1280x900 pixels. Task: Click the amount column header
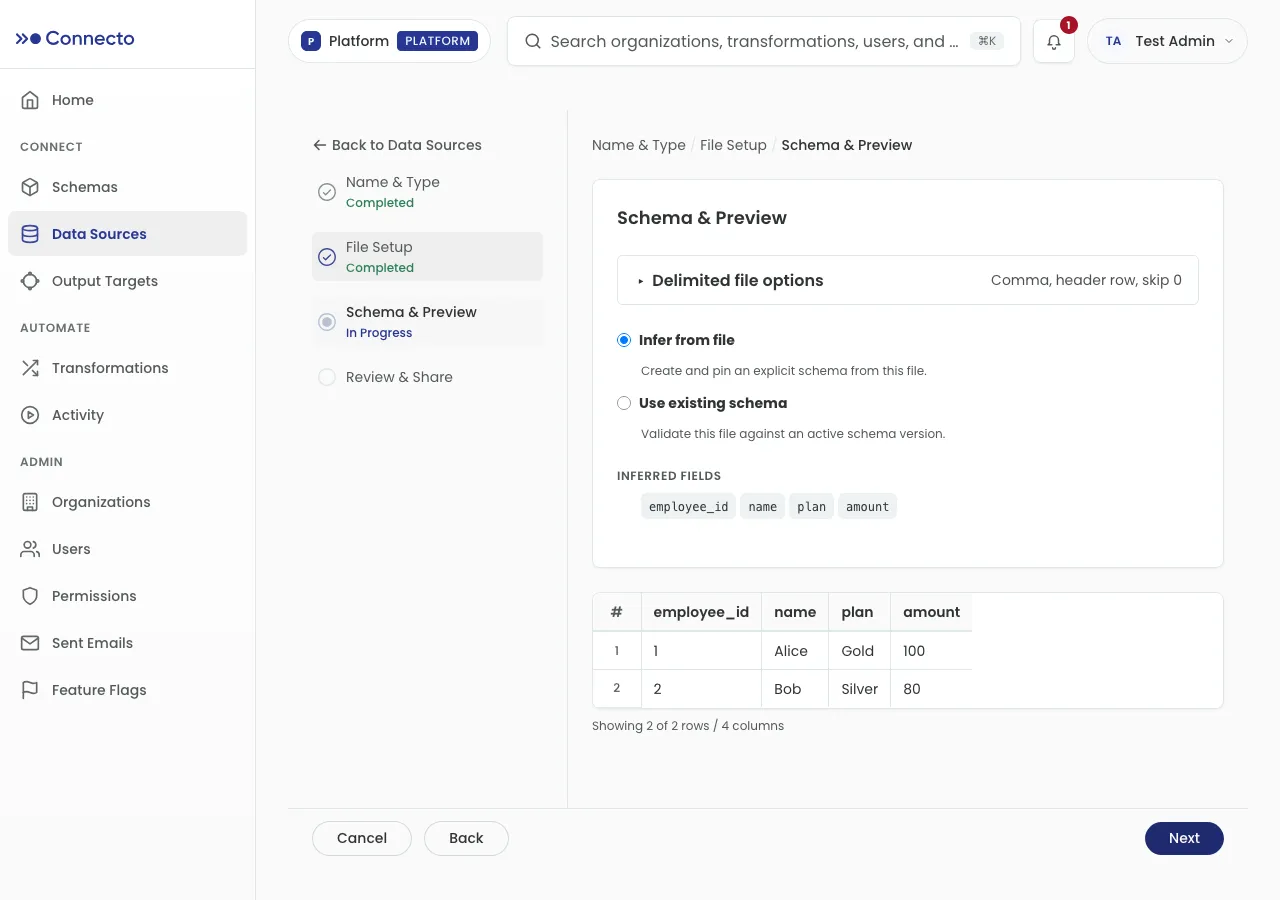click(931, 612)
